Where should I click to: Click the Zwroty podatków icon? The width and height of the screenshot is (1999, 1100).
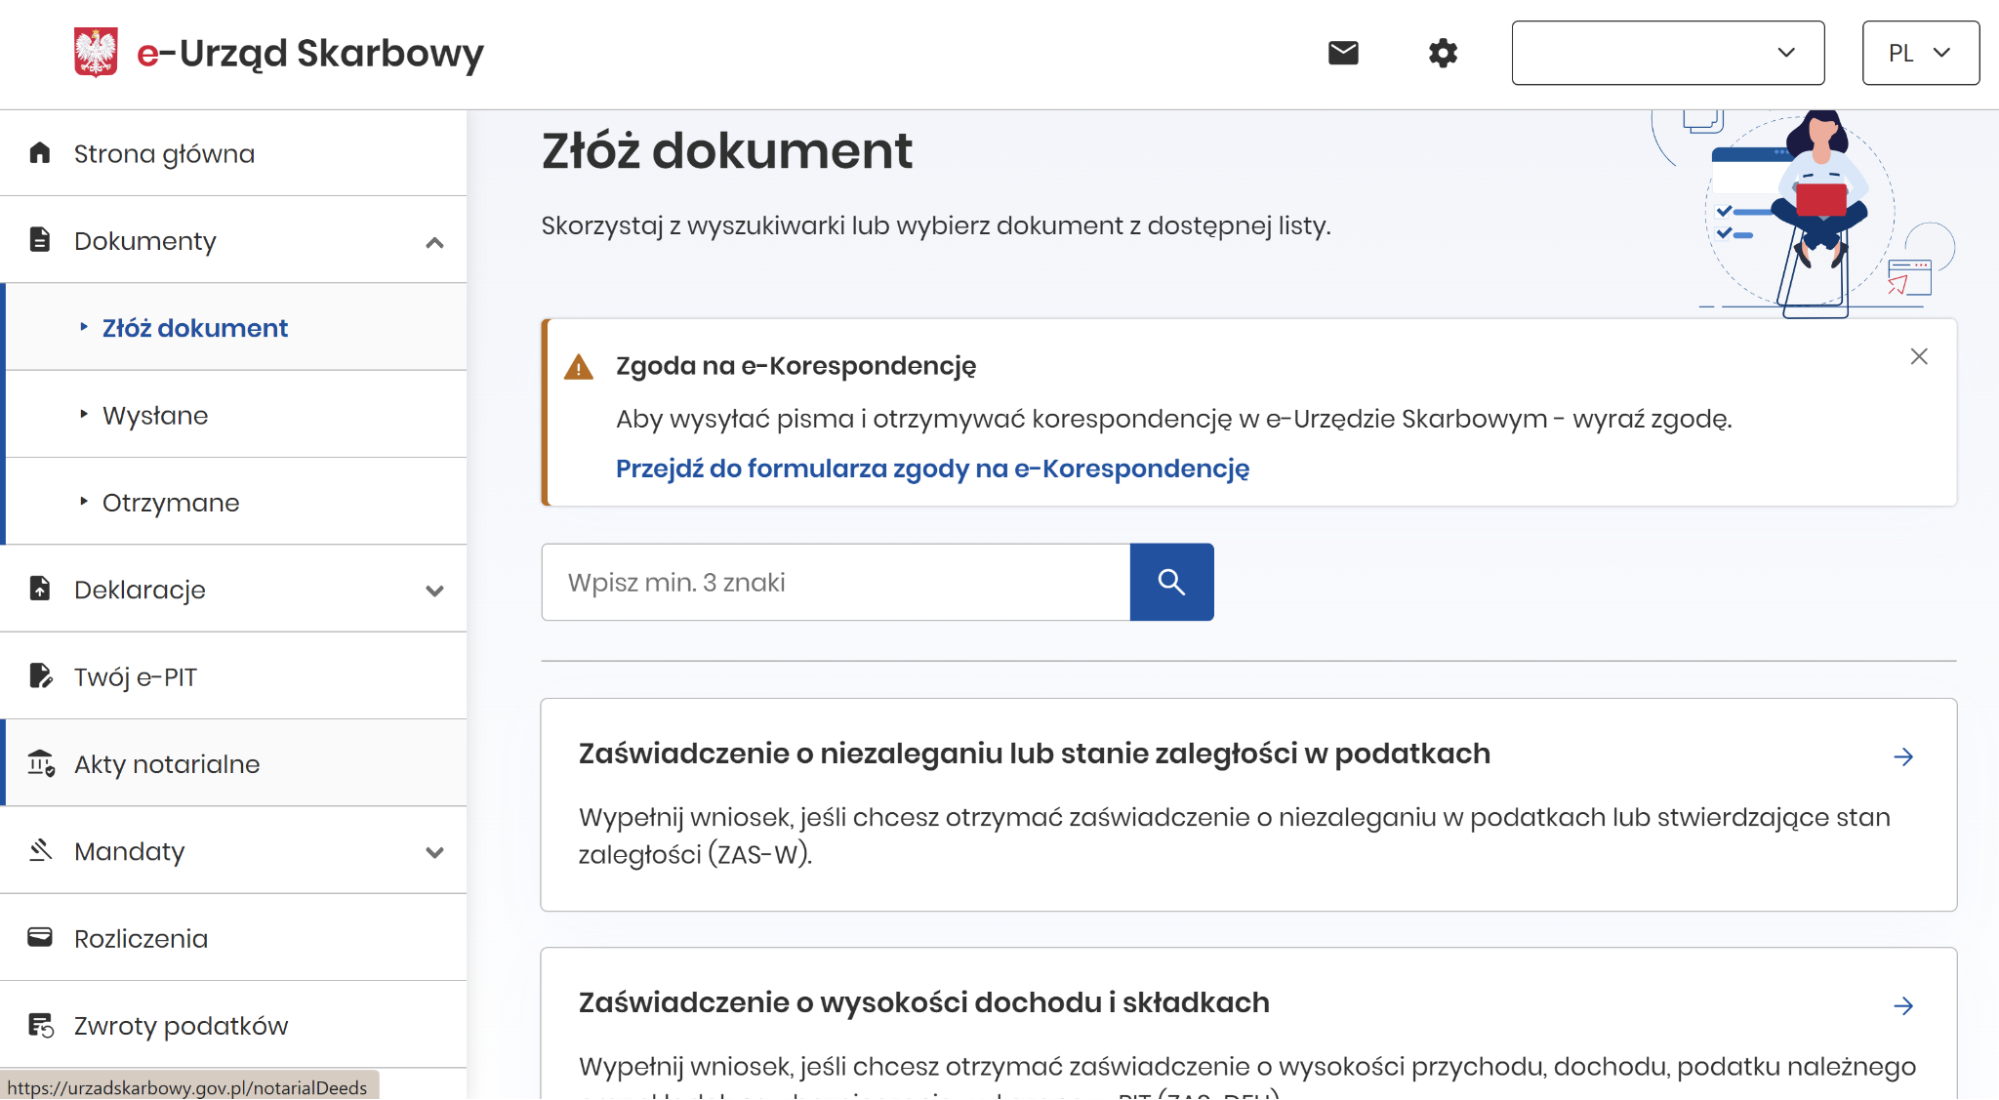tap(40, 1025)
